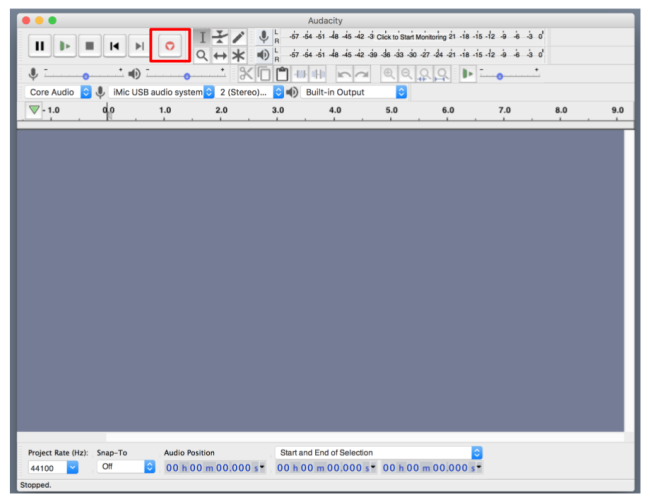
Task: Open the selection end format arrow
Action: click(x=479, y=467)
